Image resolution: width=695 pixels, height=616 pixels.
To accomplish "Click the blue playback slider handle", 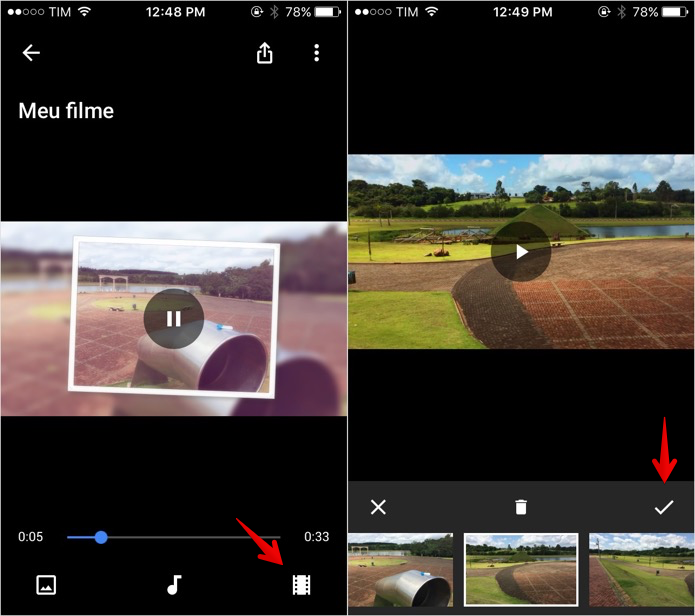I will [x=101, y=537].
